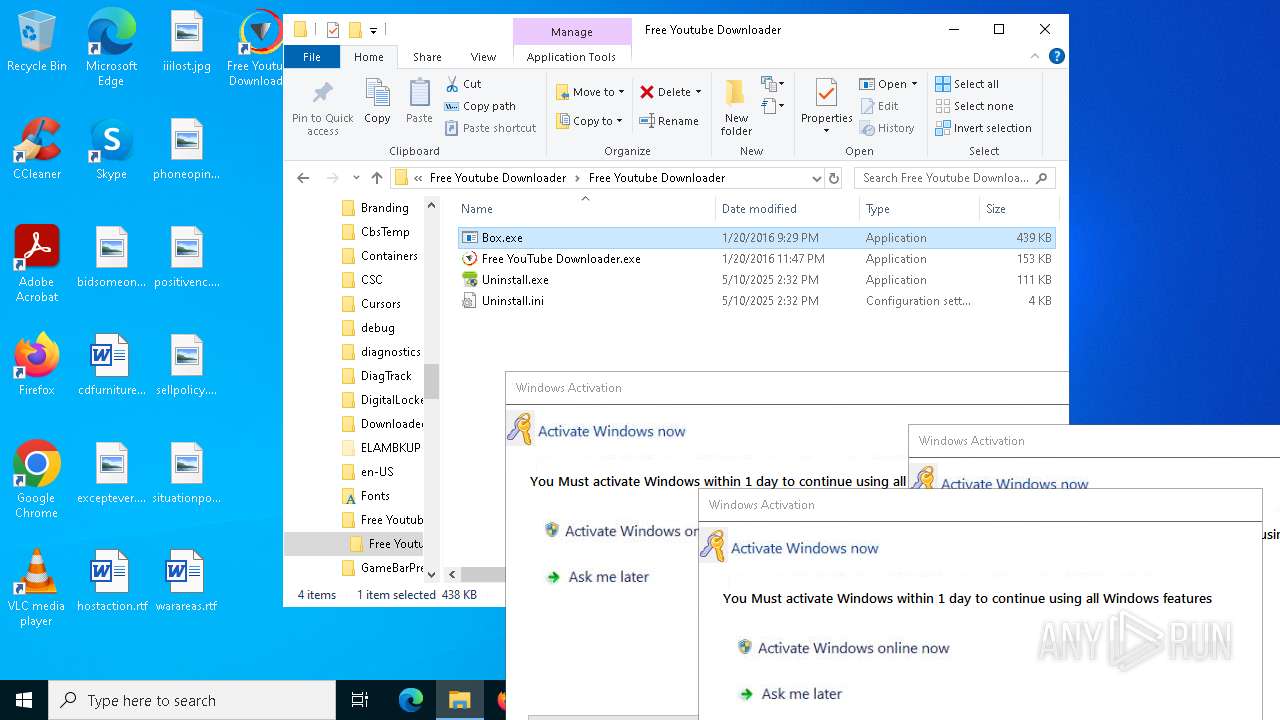Select Cut in the Clipboard group

point(463,84)
